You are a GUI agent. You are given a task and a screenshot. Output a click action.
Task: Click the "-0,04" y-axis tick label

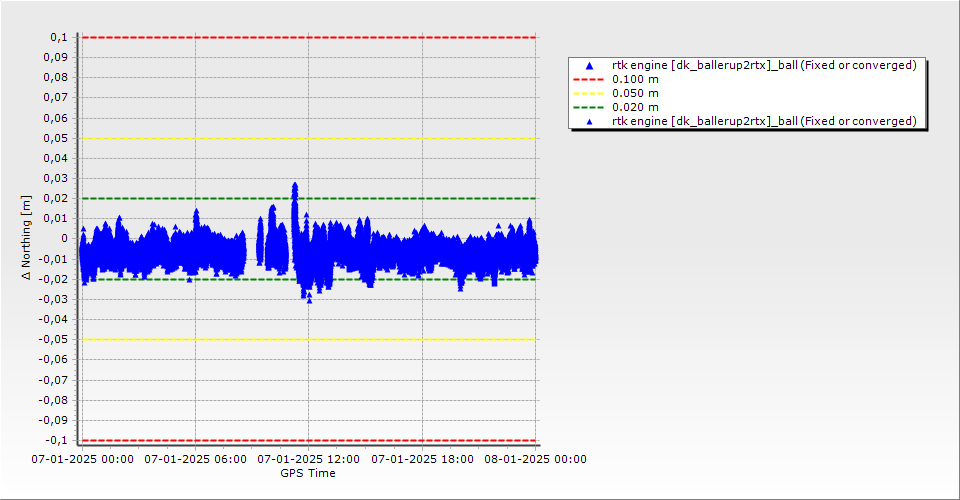54,319
